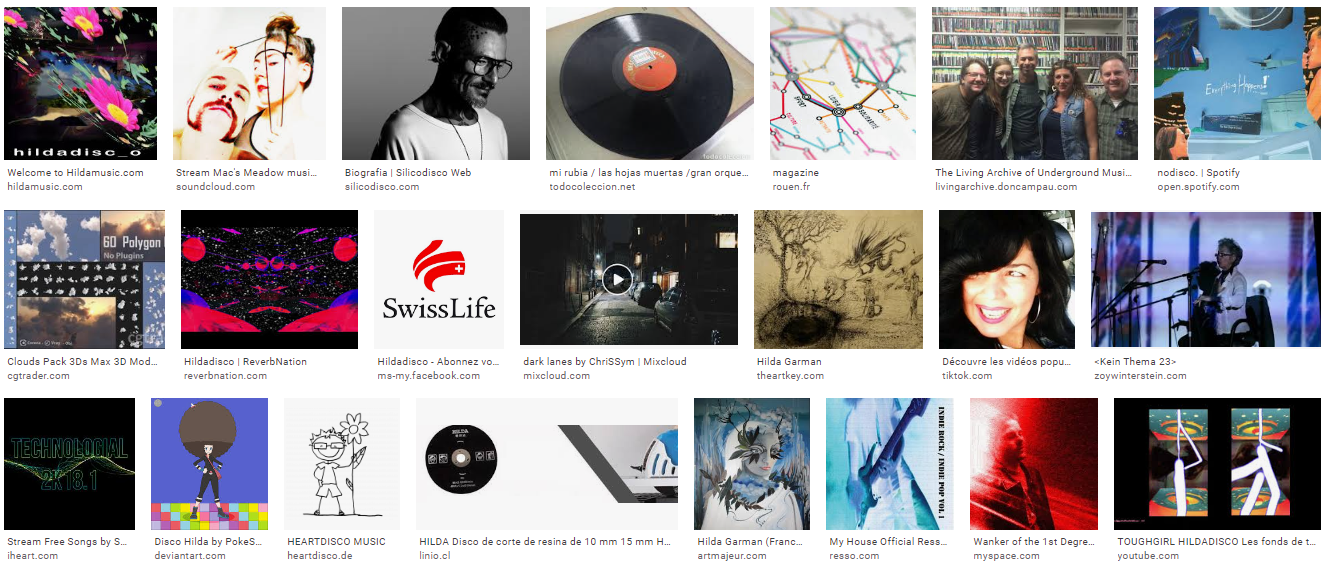Select the red Wanker of the 1st Degree image
1327x562 pixels.
pos(1034,464)
